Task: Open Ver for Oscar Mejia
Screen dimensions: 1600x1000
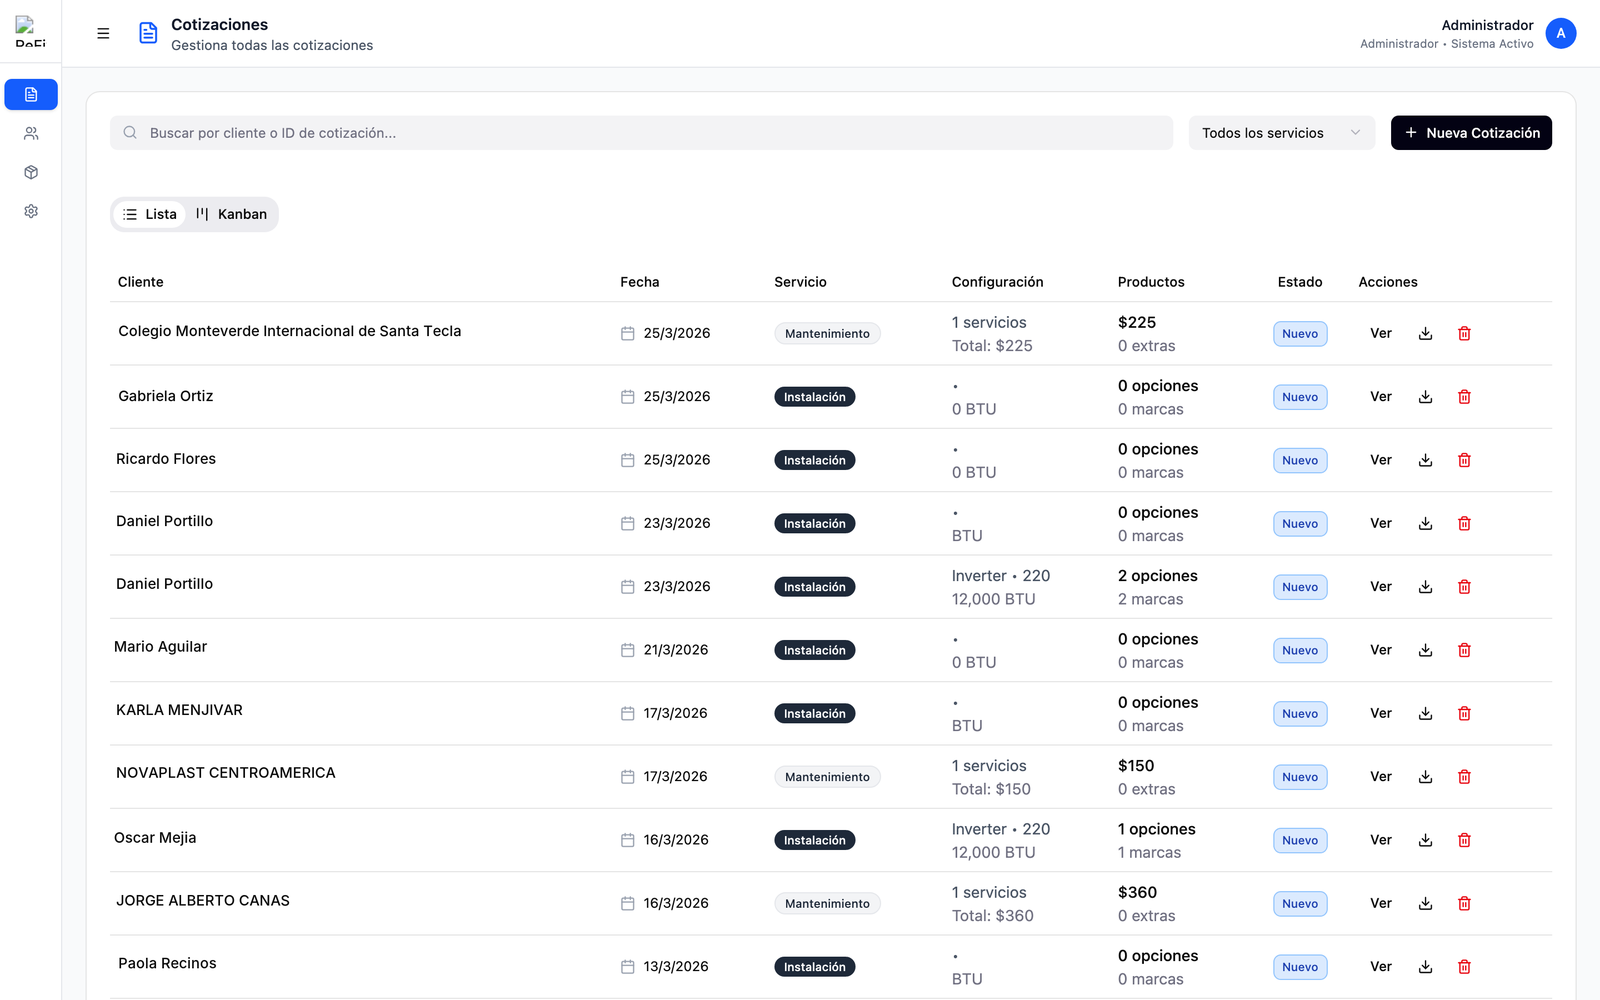Action: pyautogui.click(x=1381, y=840)
